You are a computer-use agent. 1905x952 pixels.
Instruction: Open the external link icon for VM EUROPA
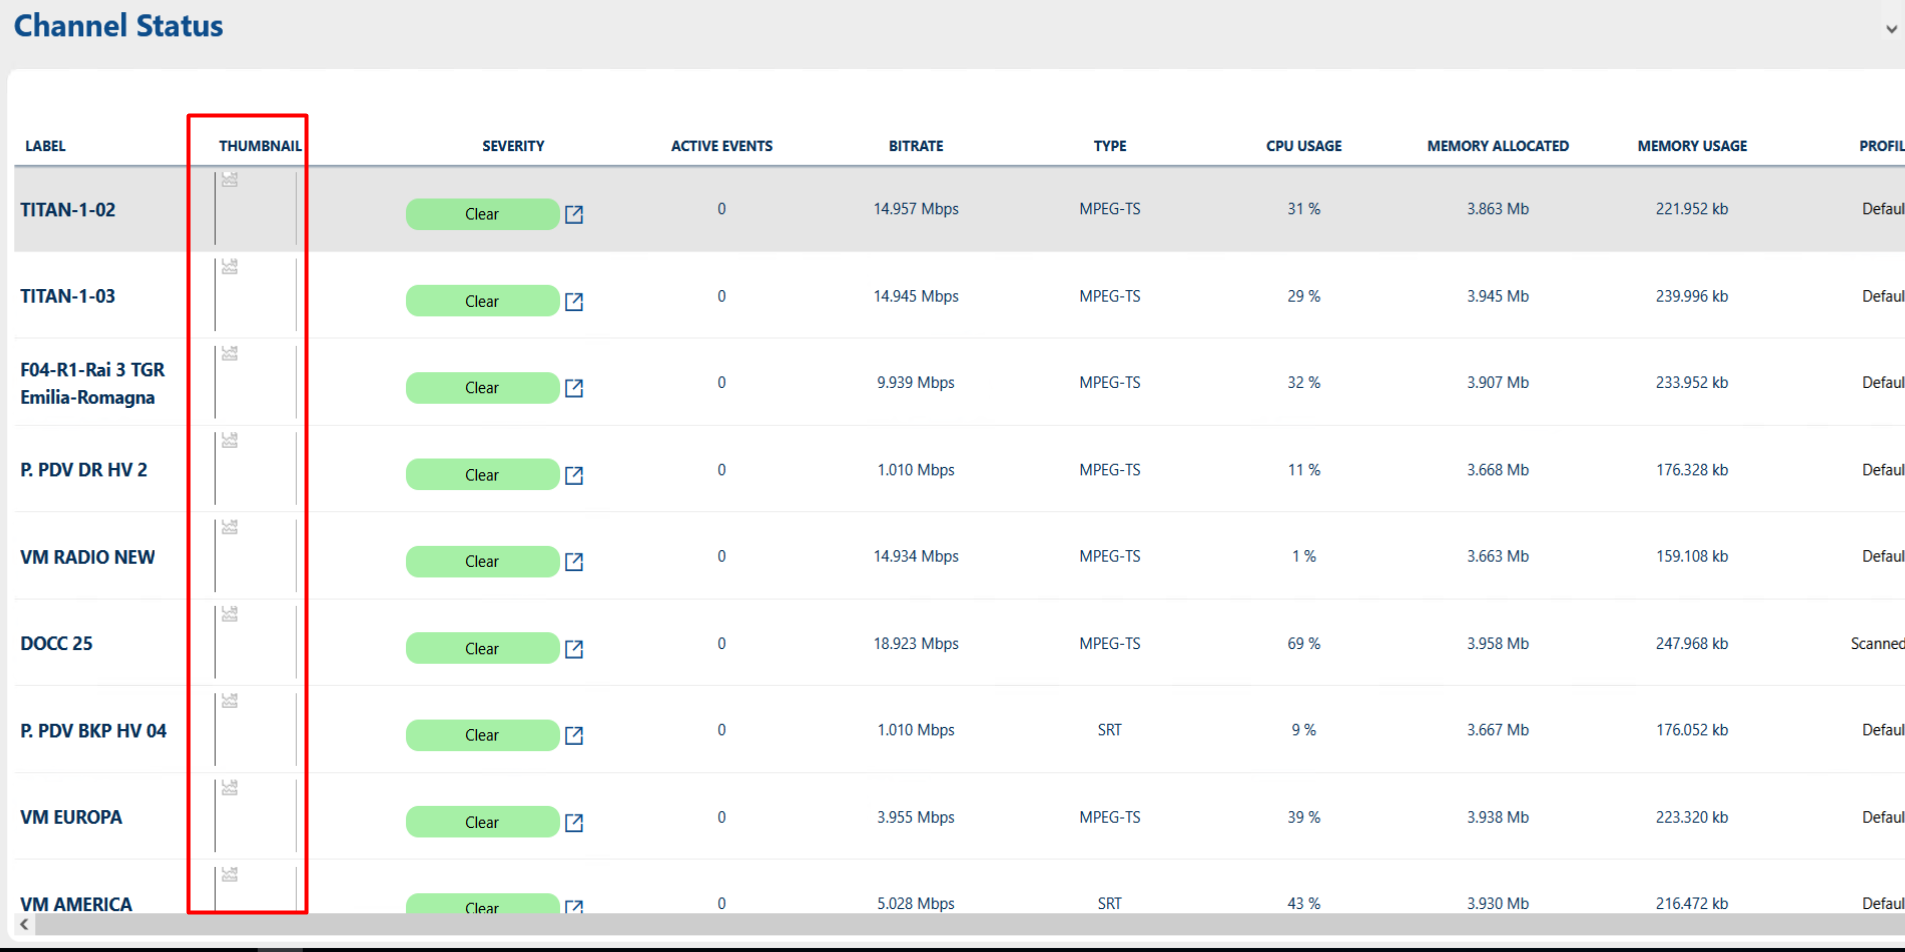[x=574, y=822]
